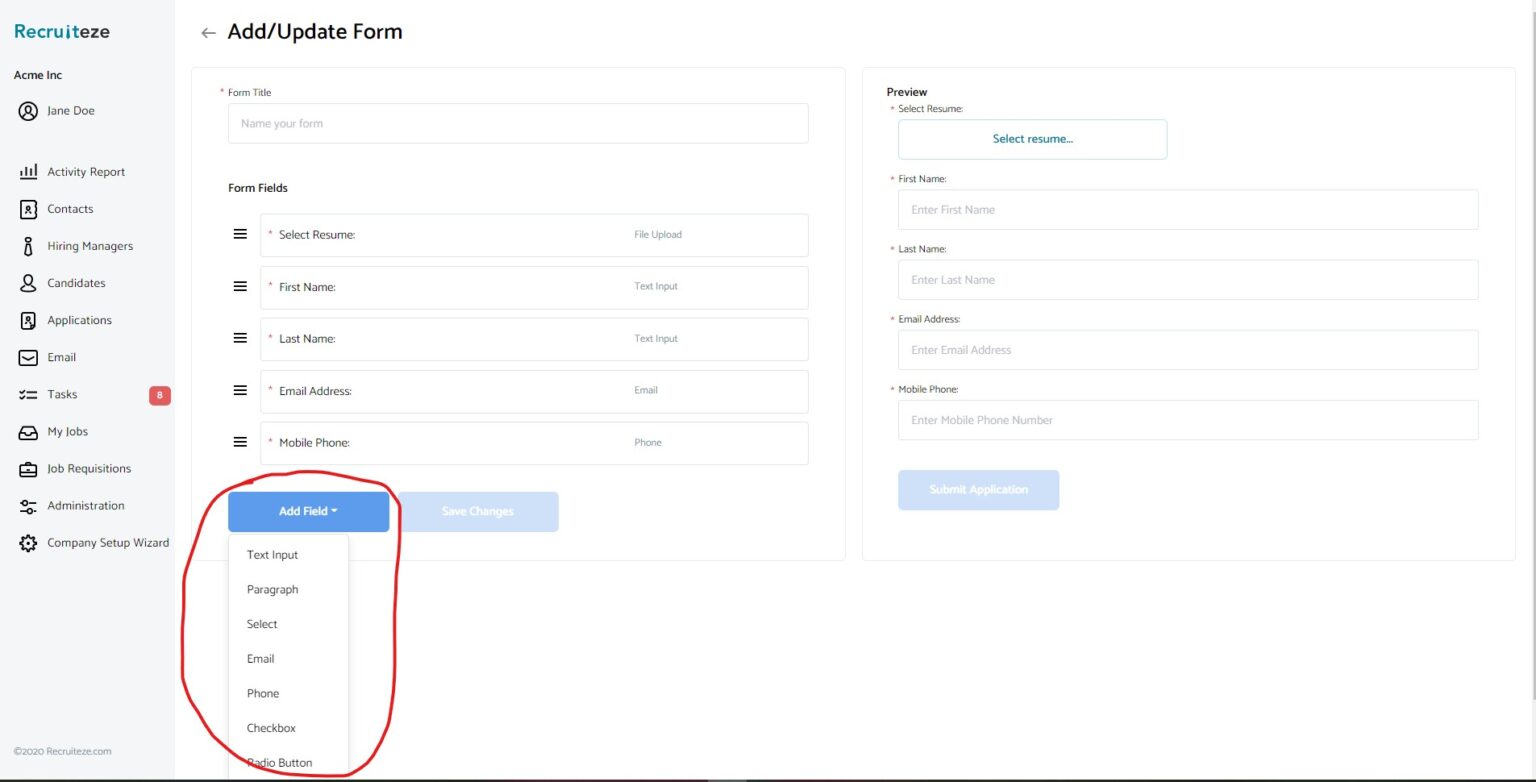Open the Administration panel
The height and width of the screenshot is (782, 1536).
pyautogui.click(x=85, y=505)
